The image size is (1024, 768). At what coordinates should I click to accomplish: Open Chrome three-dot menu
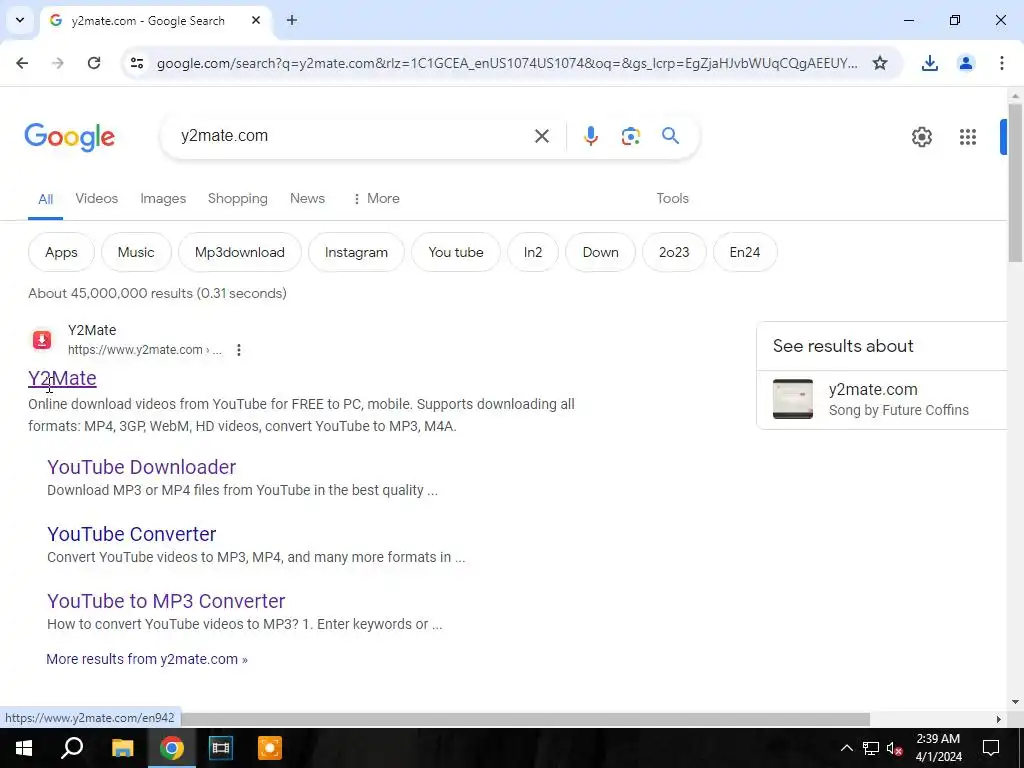click(x=1001, y=63)
